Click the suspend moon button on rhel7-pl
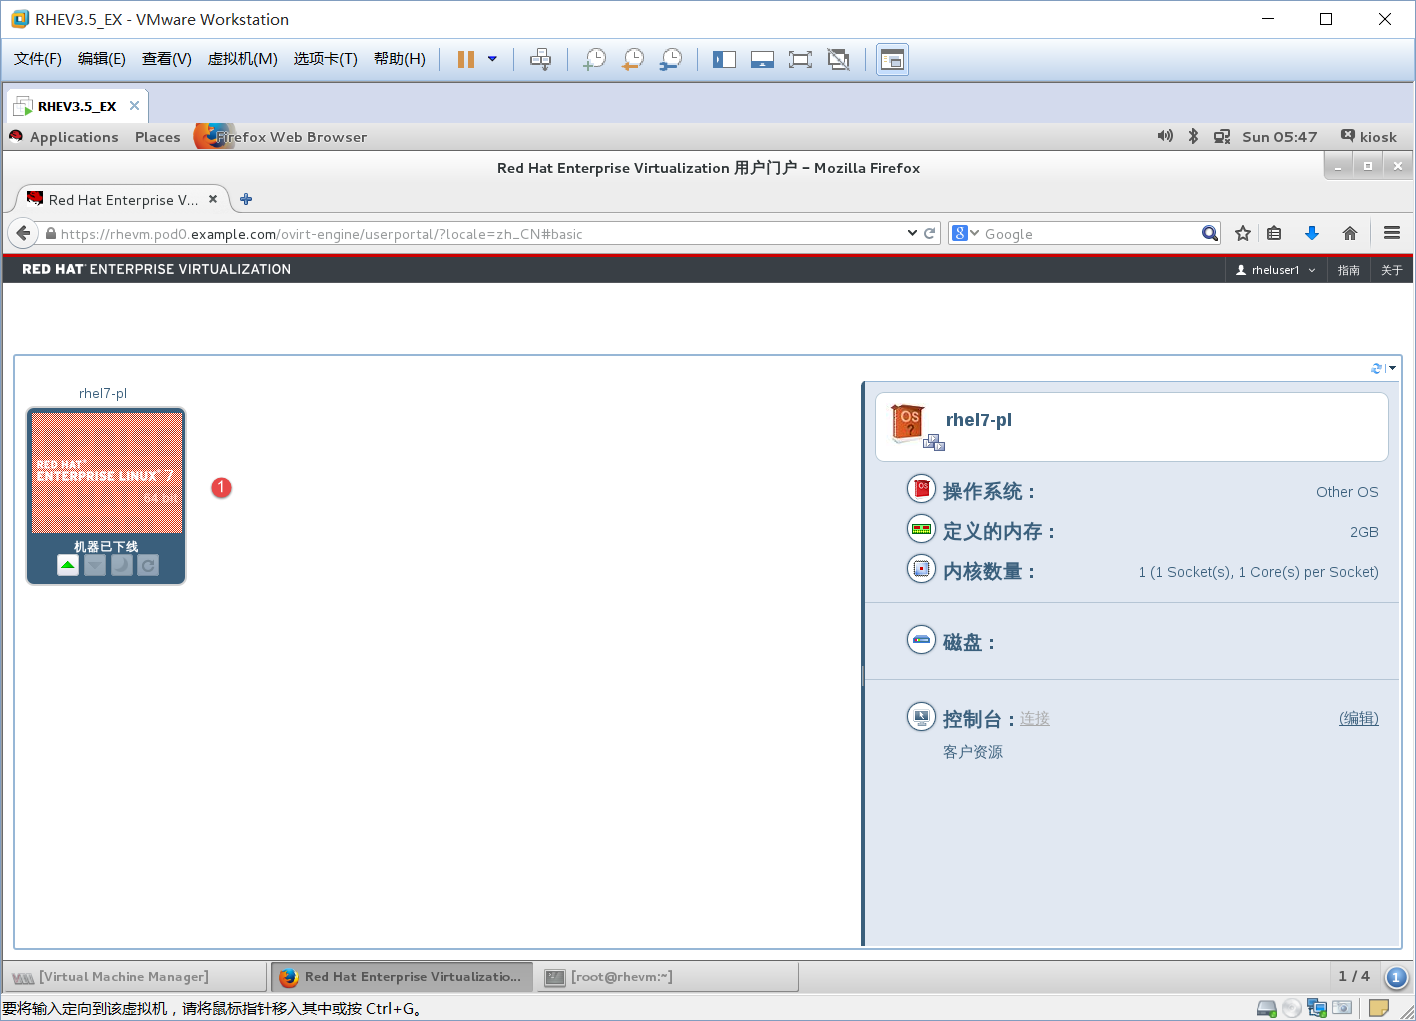This screenshot has width=1416, height=1021. point(121,566)
